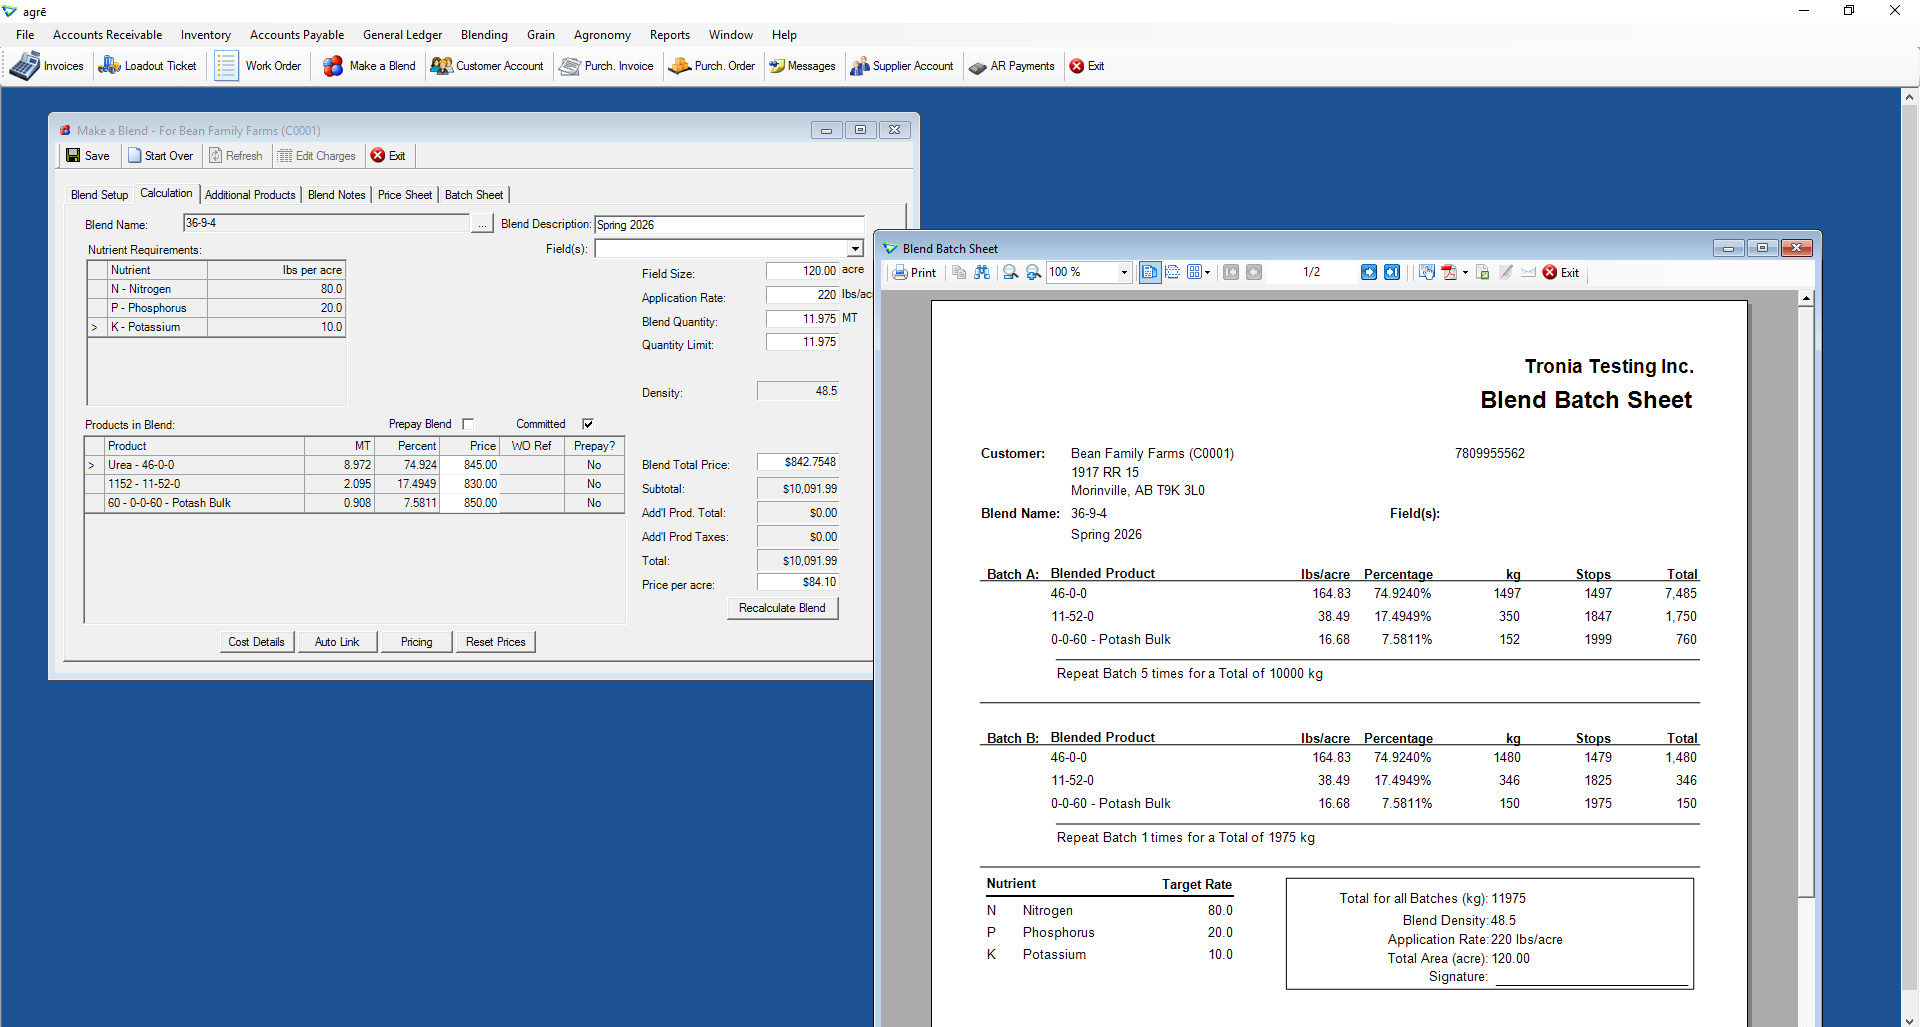Switch to the Price Sheet tab
This screenshot has width=1920, height=1027.
(405, 195)
